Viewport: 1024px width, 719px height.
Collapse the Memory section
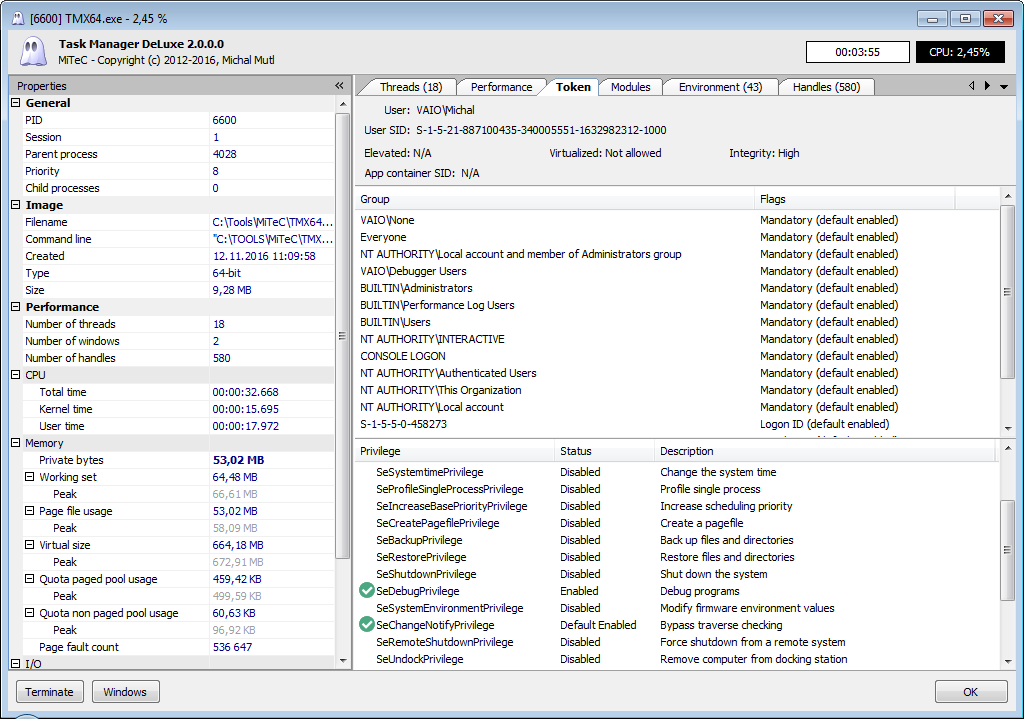pyautogui.click(x=16, y=443)
